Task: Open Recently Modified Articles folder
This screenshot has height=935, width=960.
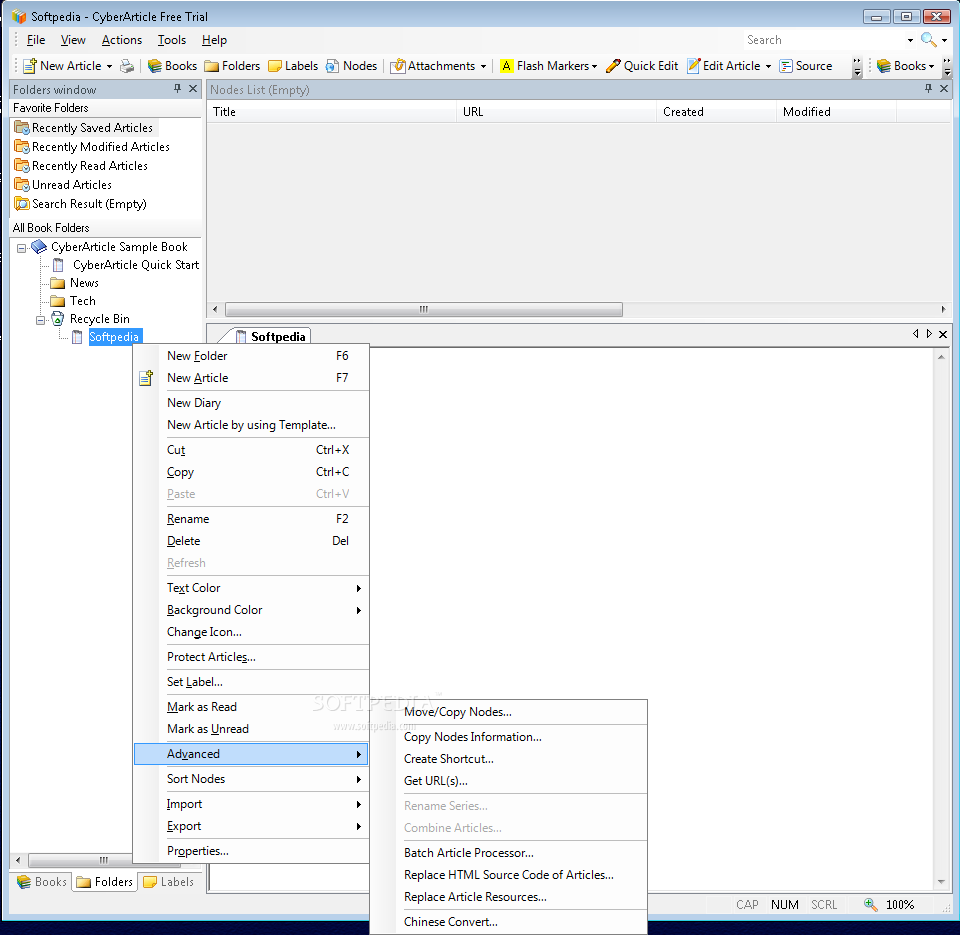Action: click(92, 146)
